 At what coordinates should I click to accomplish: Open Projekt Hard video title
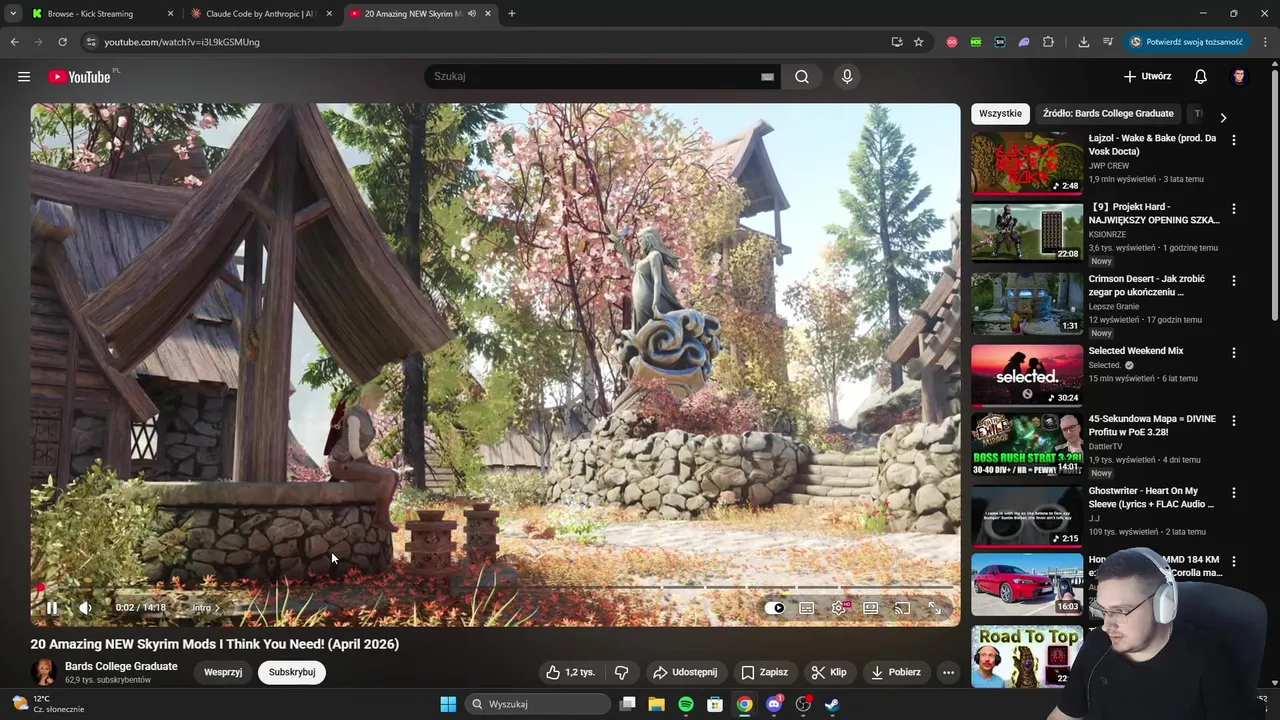click(1154, 213)
